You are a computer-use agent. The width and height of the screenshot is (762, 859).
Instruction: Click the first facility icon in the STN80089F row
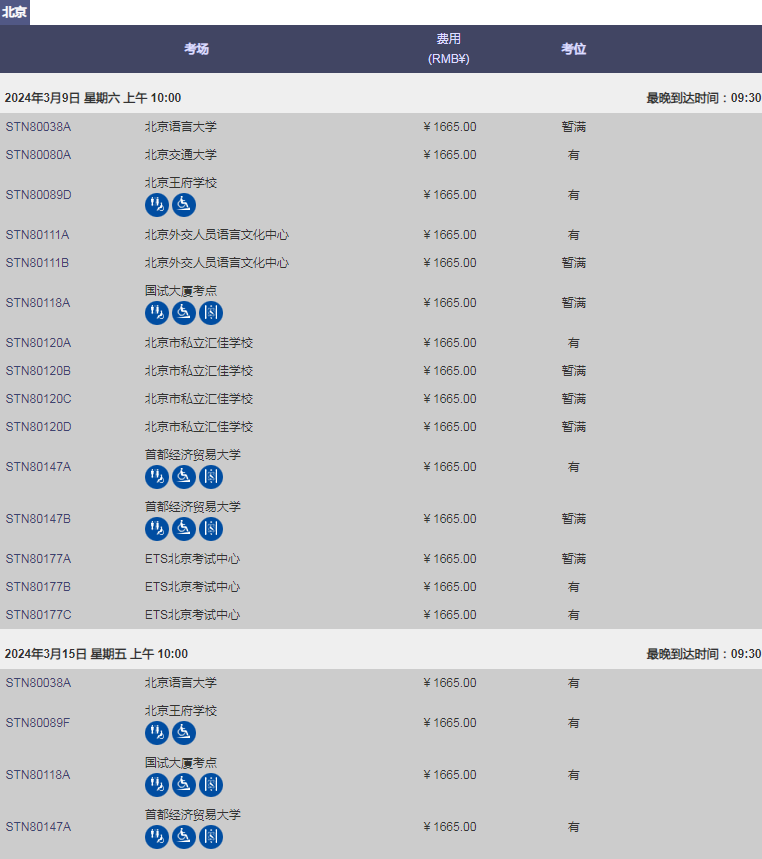pos(157,733)
